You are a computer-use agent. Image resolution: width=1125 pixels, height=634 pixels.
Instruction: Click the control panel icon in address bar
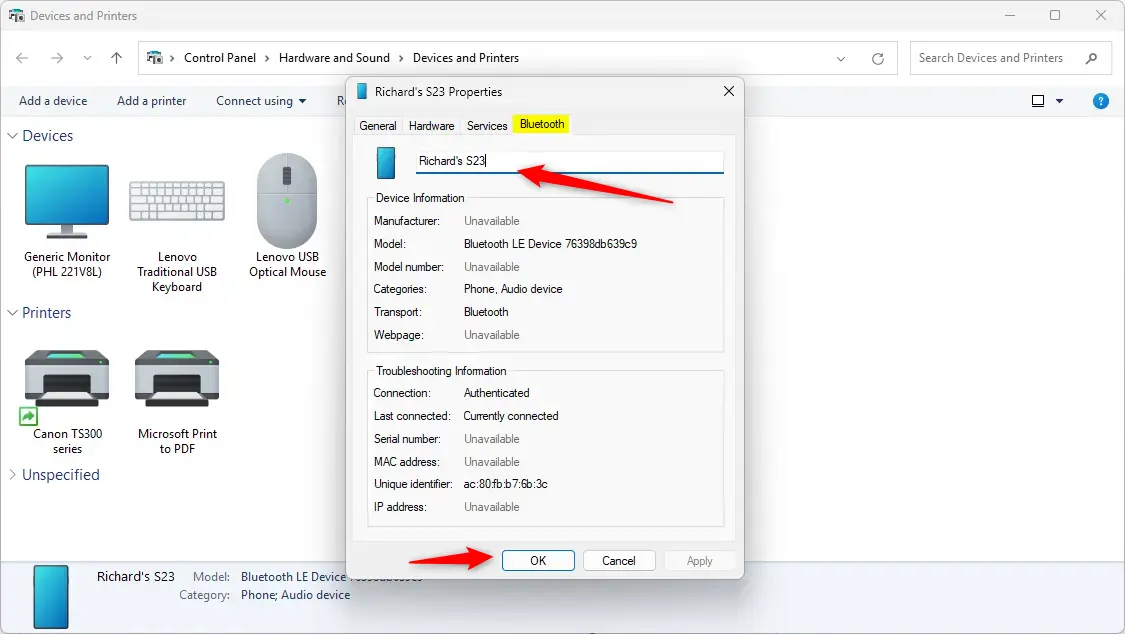click(x=155, y=57)
